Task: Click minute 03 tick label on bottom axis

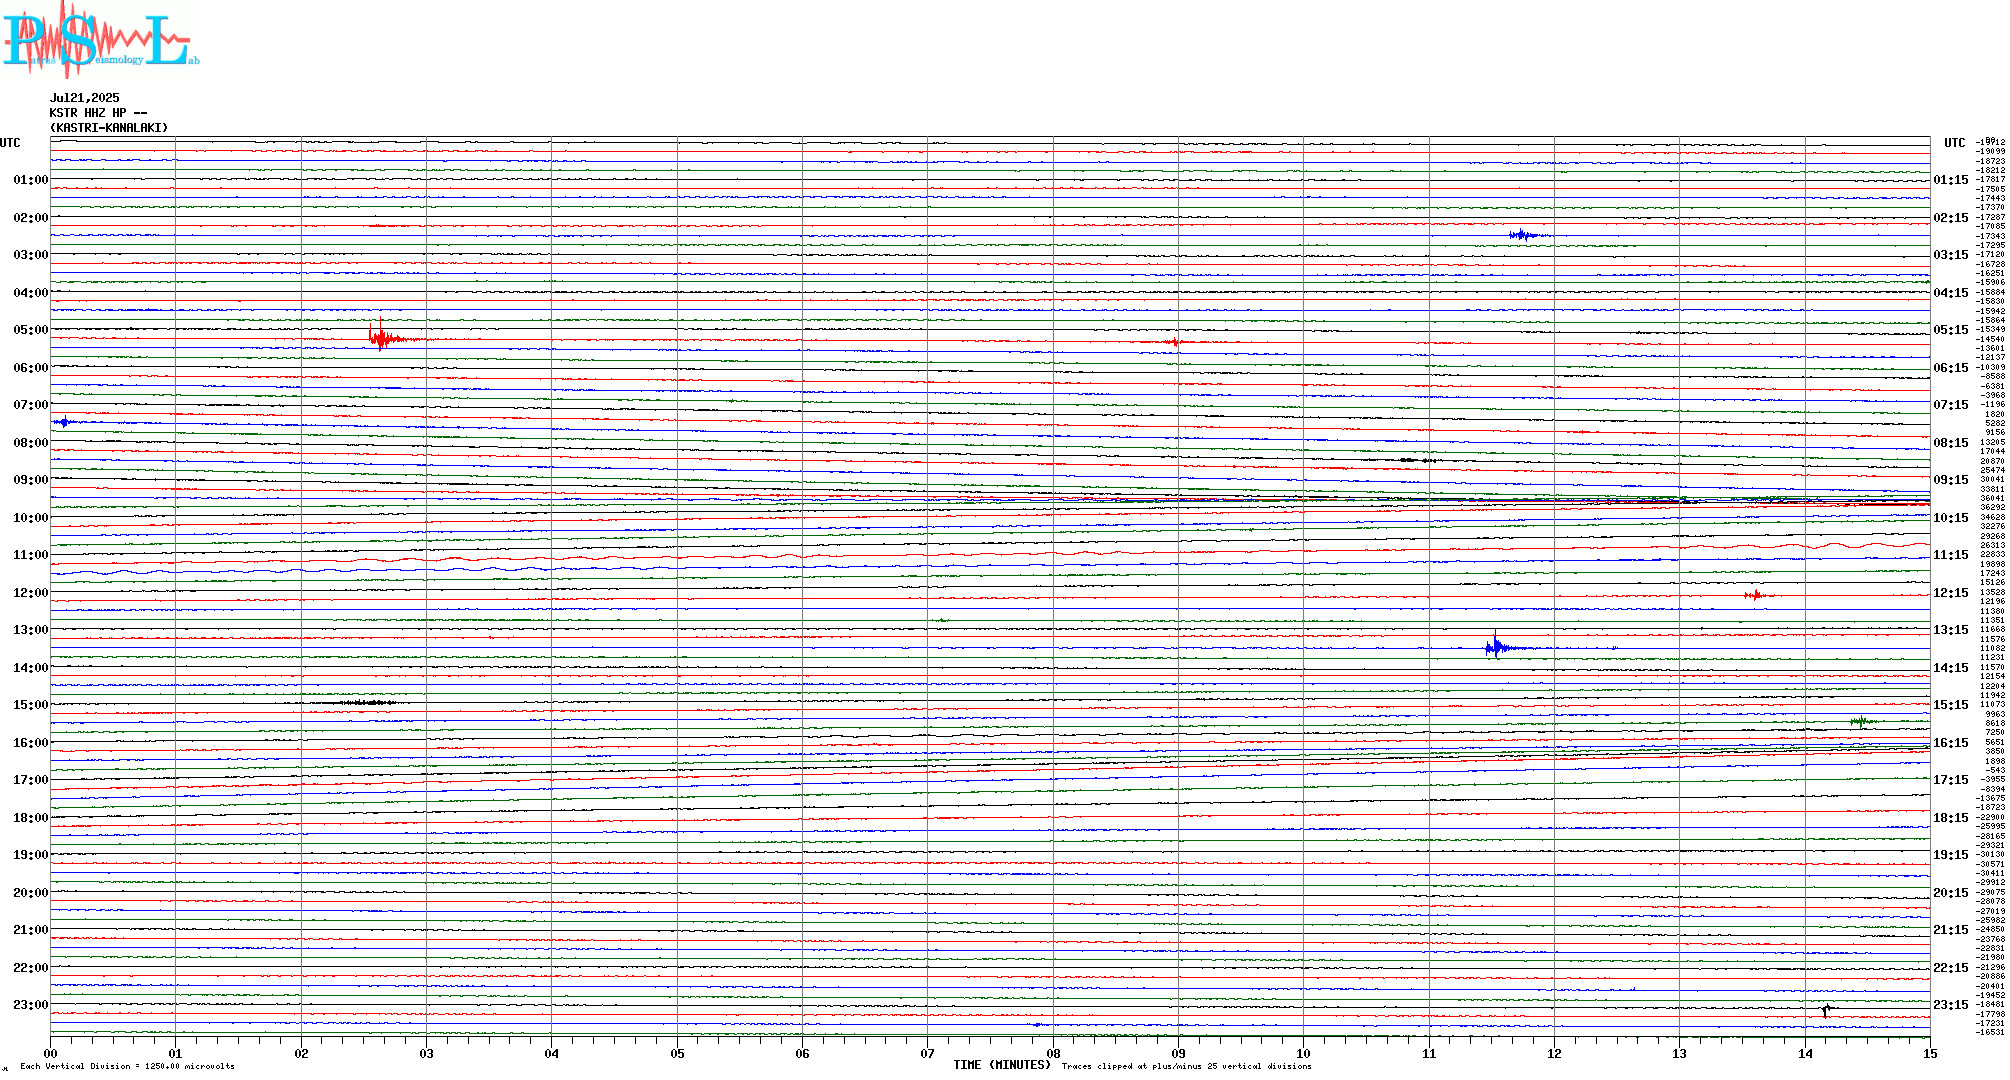Action: tap(426, 1053)
